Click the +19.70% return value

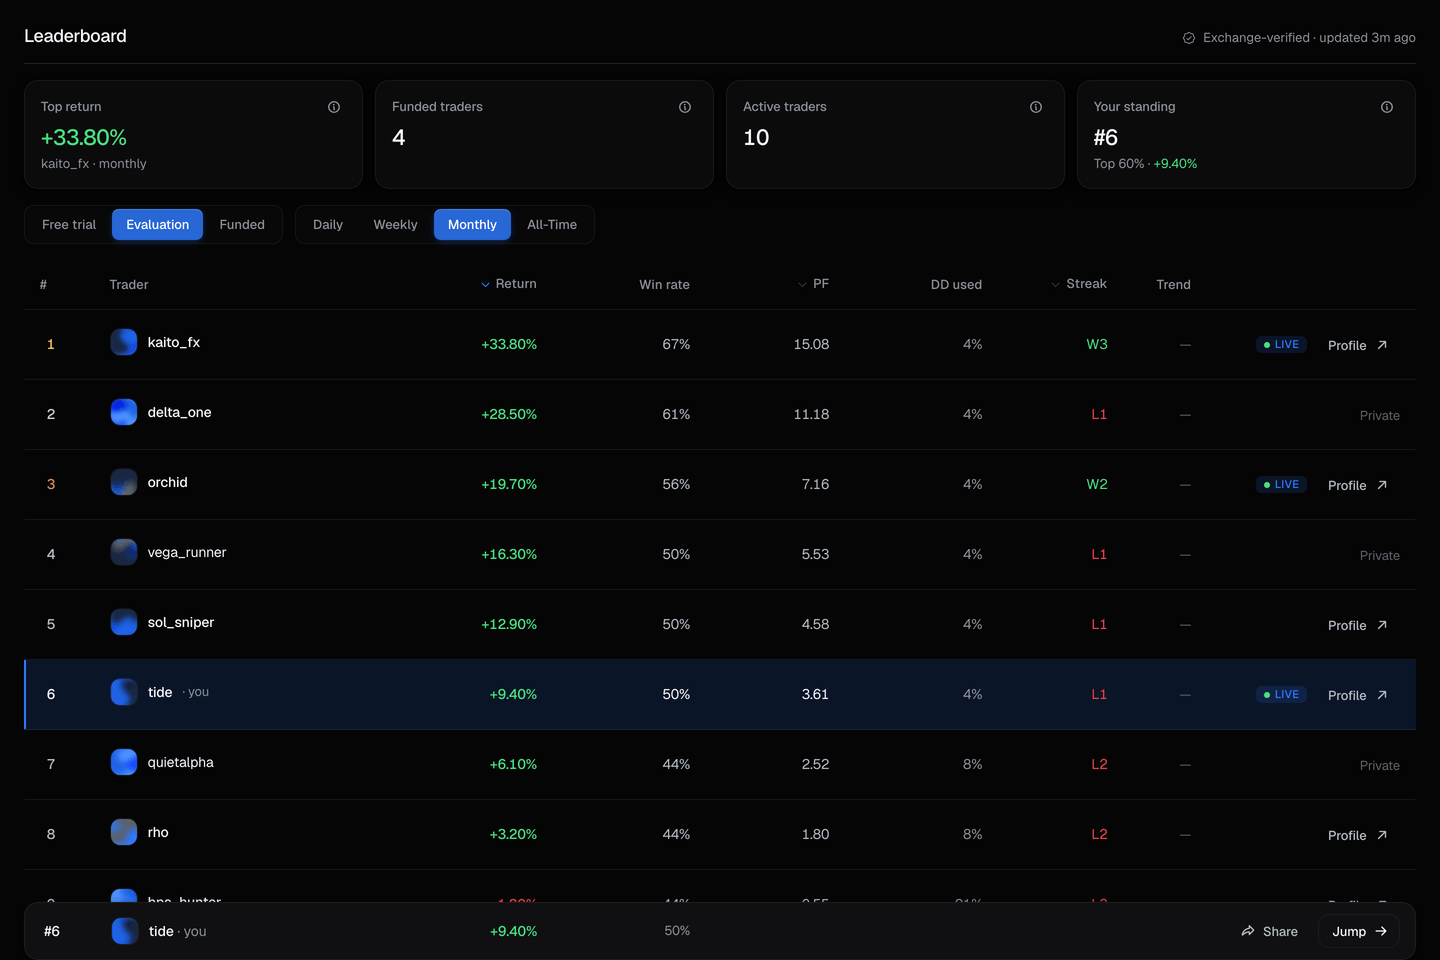[509, 484]
